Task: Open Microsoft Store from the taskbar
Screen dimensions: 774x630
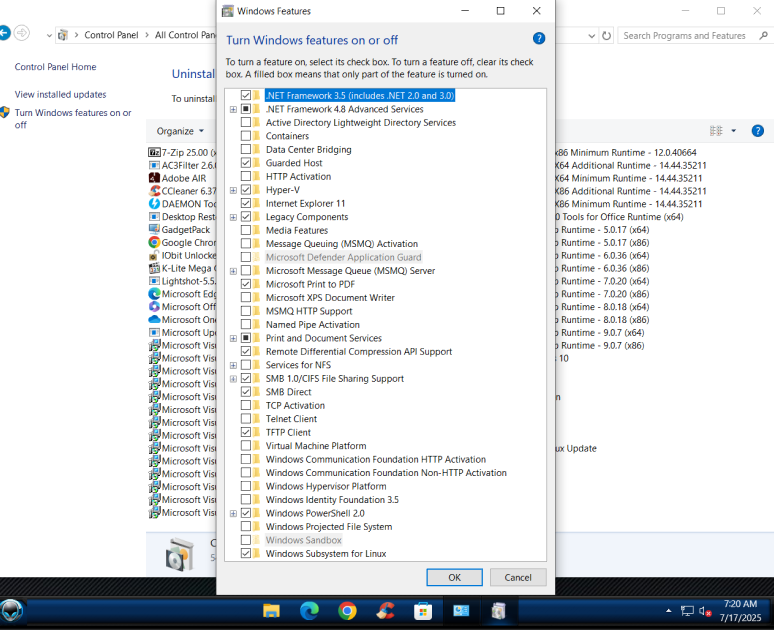Action: pyautogui.click(x=423, y=611)
